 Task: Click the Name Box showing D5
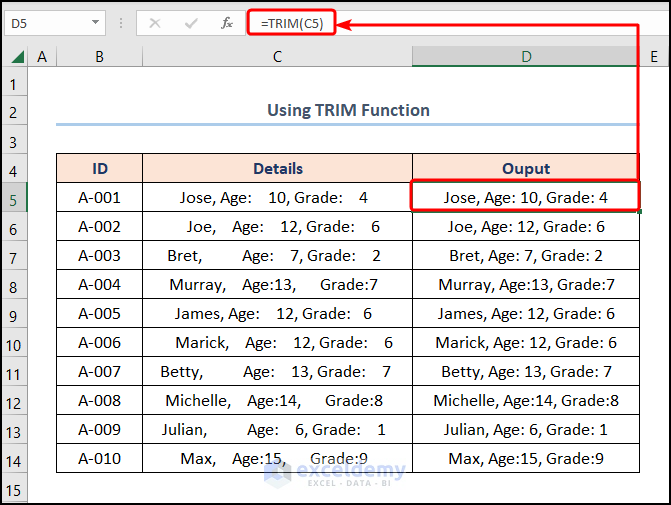45,22
